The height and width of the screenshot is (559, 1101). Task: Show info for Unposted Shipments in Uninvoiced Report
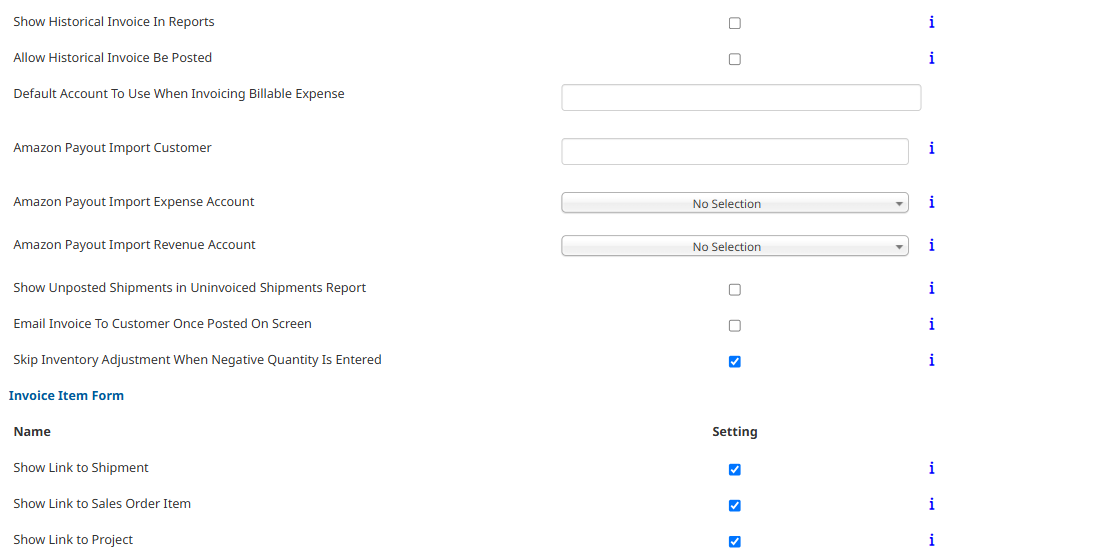931,287
